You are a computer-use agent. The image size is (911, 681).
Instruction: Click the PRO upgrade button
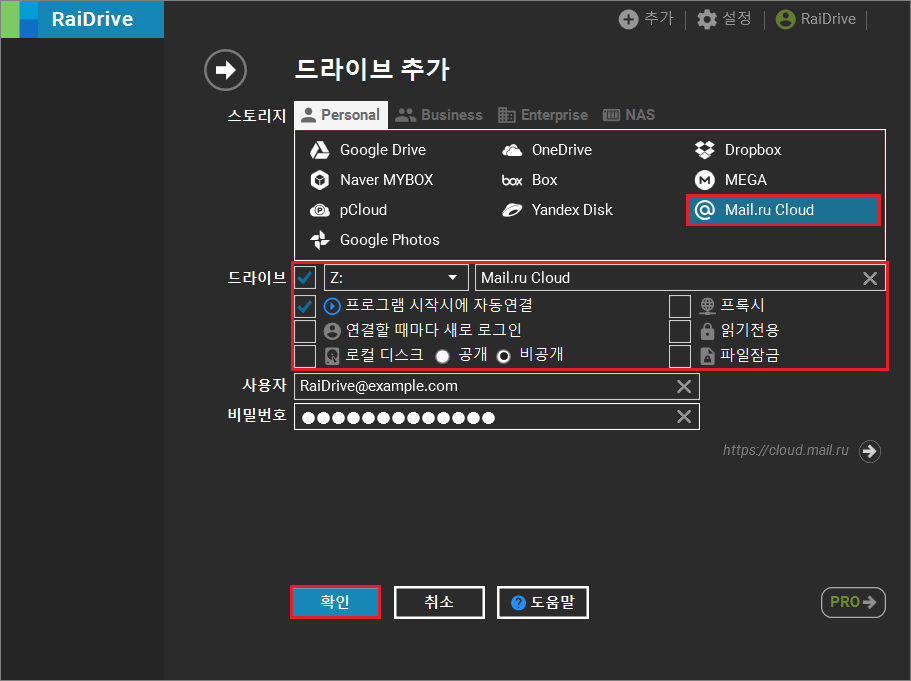coord(853,602)
